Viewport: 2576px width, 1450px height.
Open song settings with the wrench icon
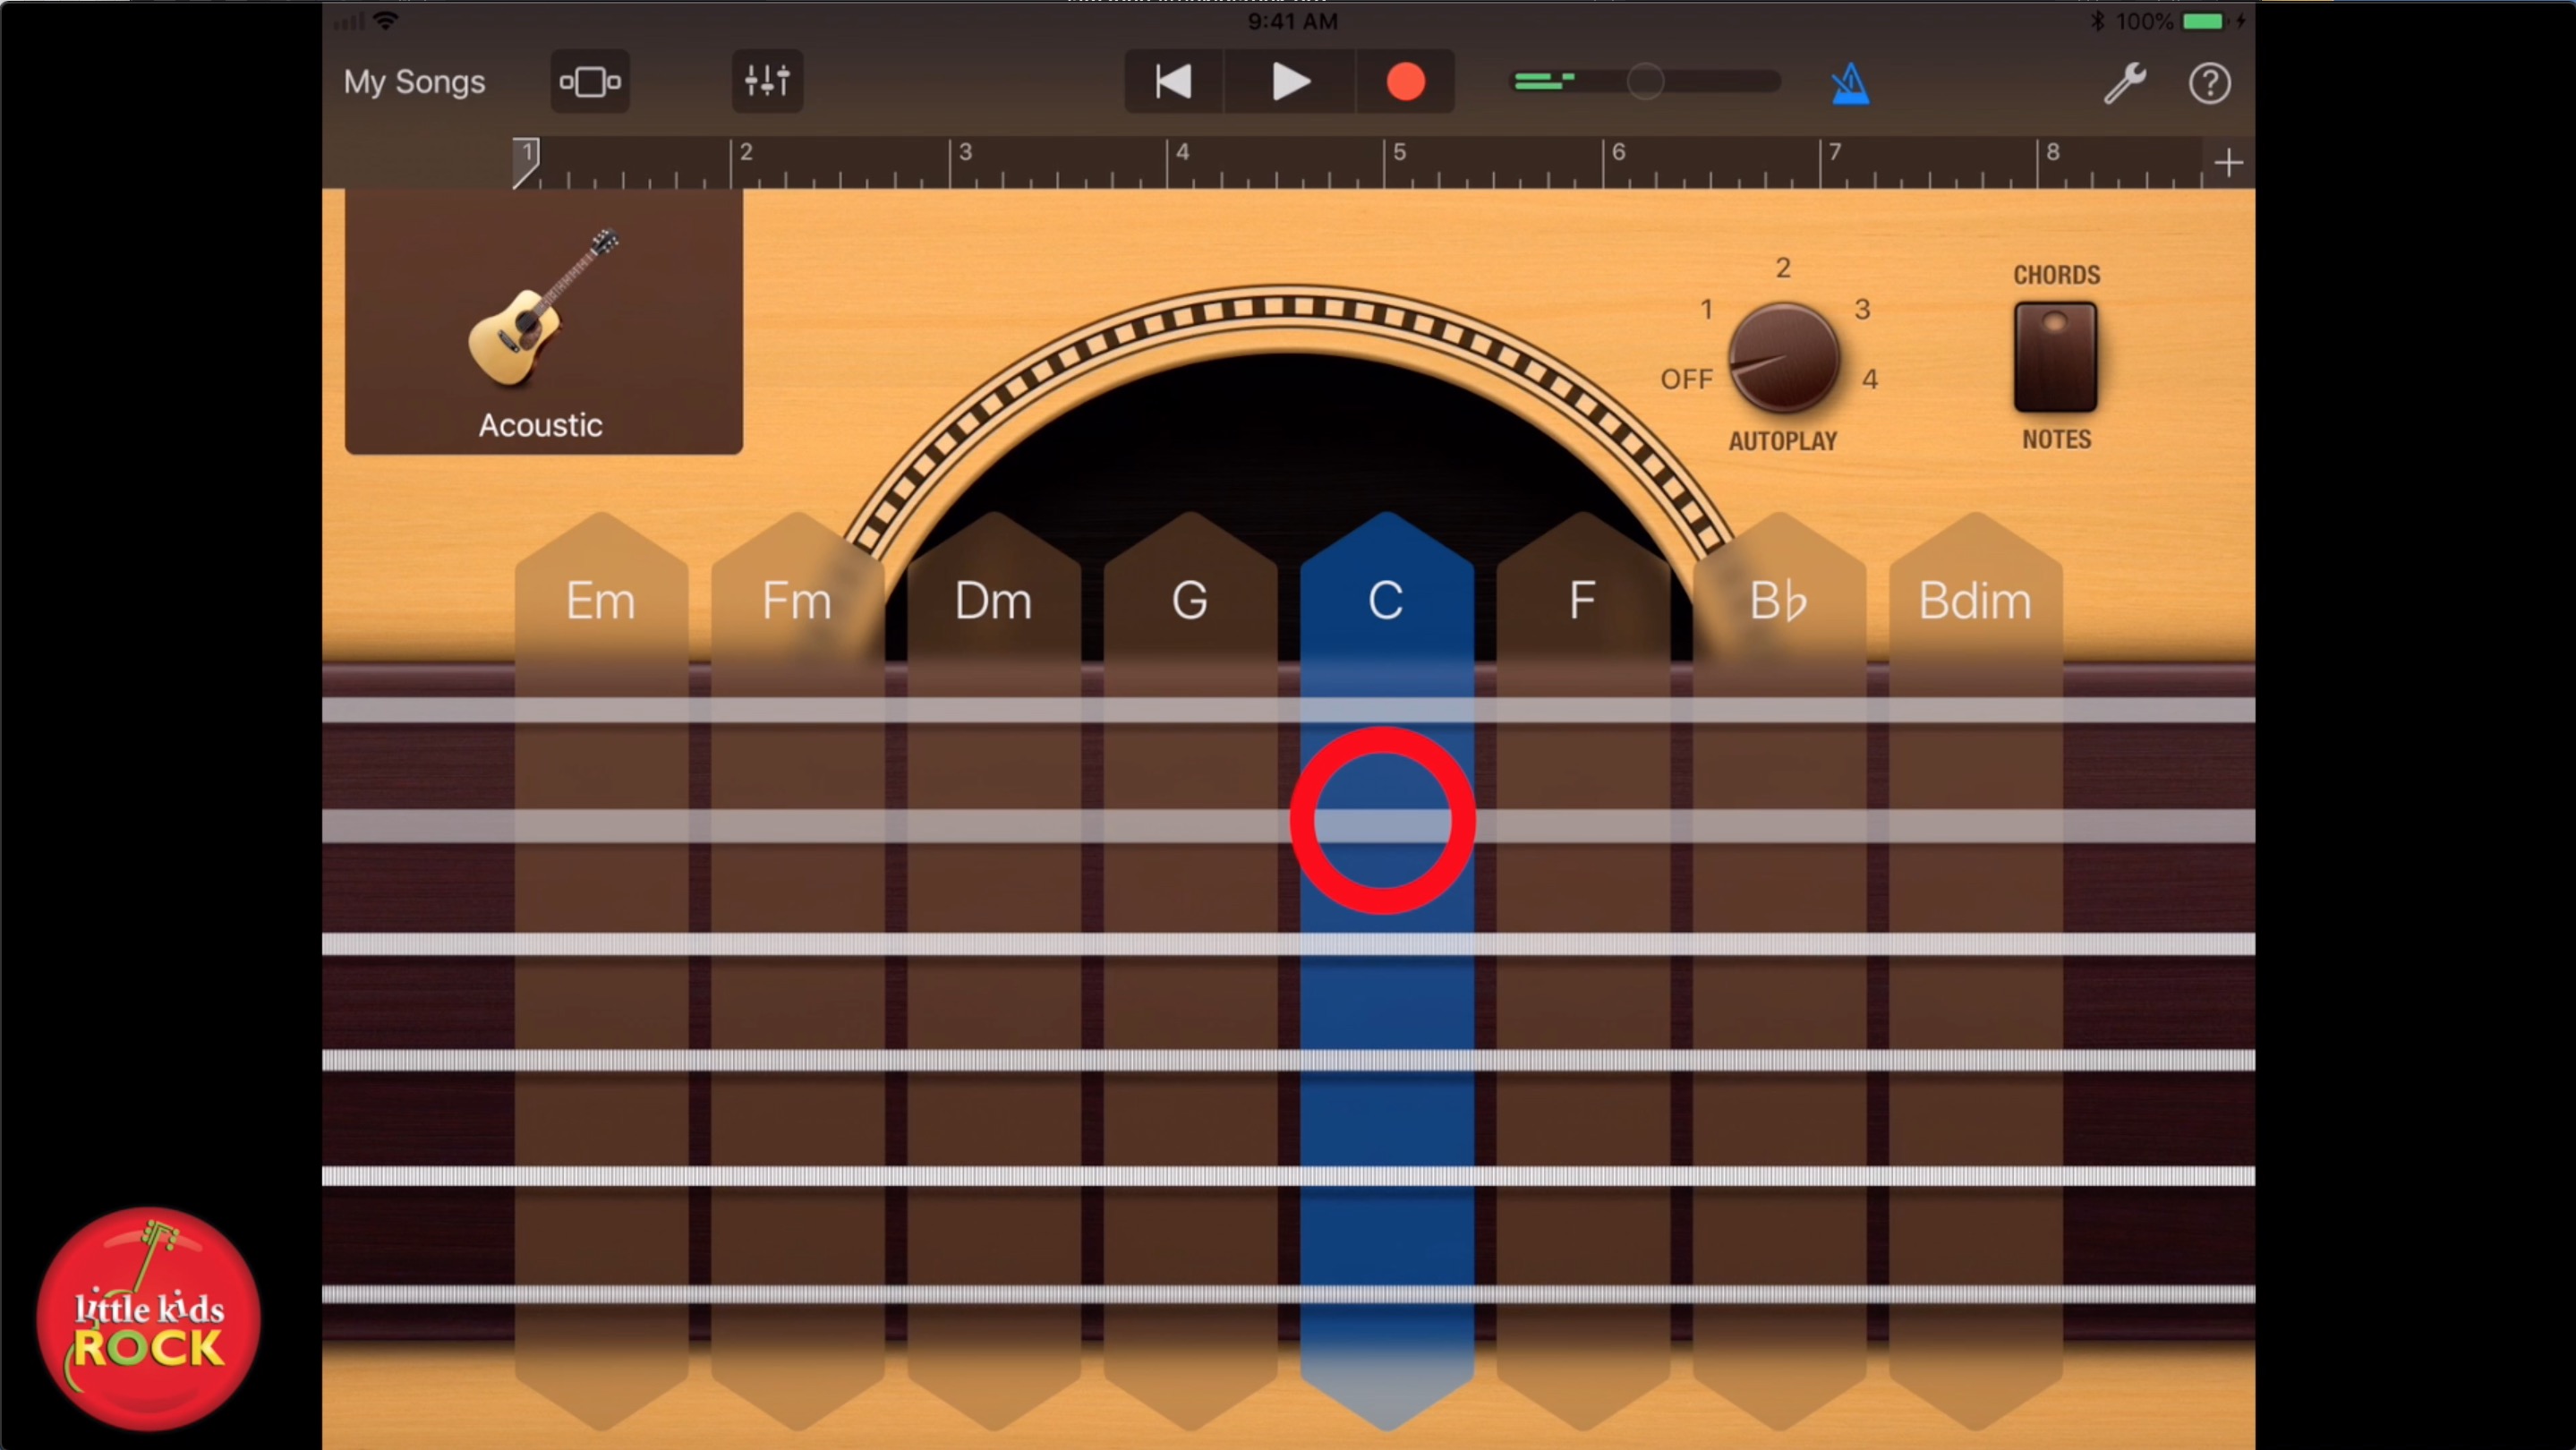[2125, 82]
